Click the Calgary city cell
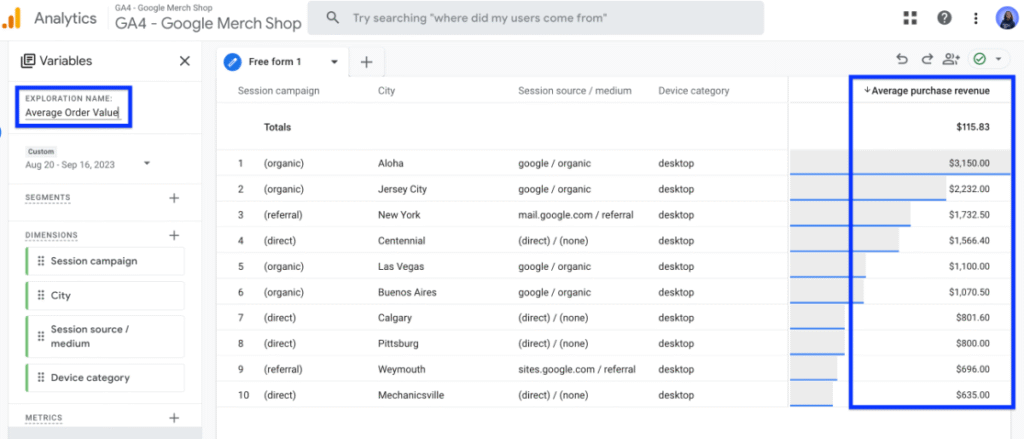The image size is (1024, 439). pos(394,317)
